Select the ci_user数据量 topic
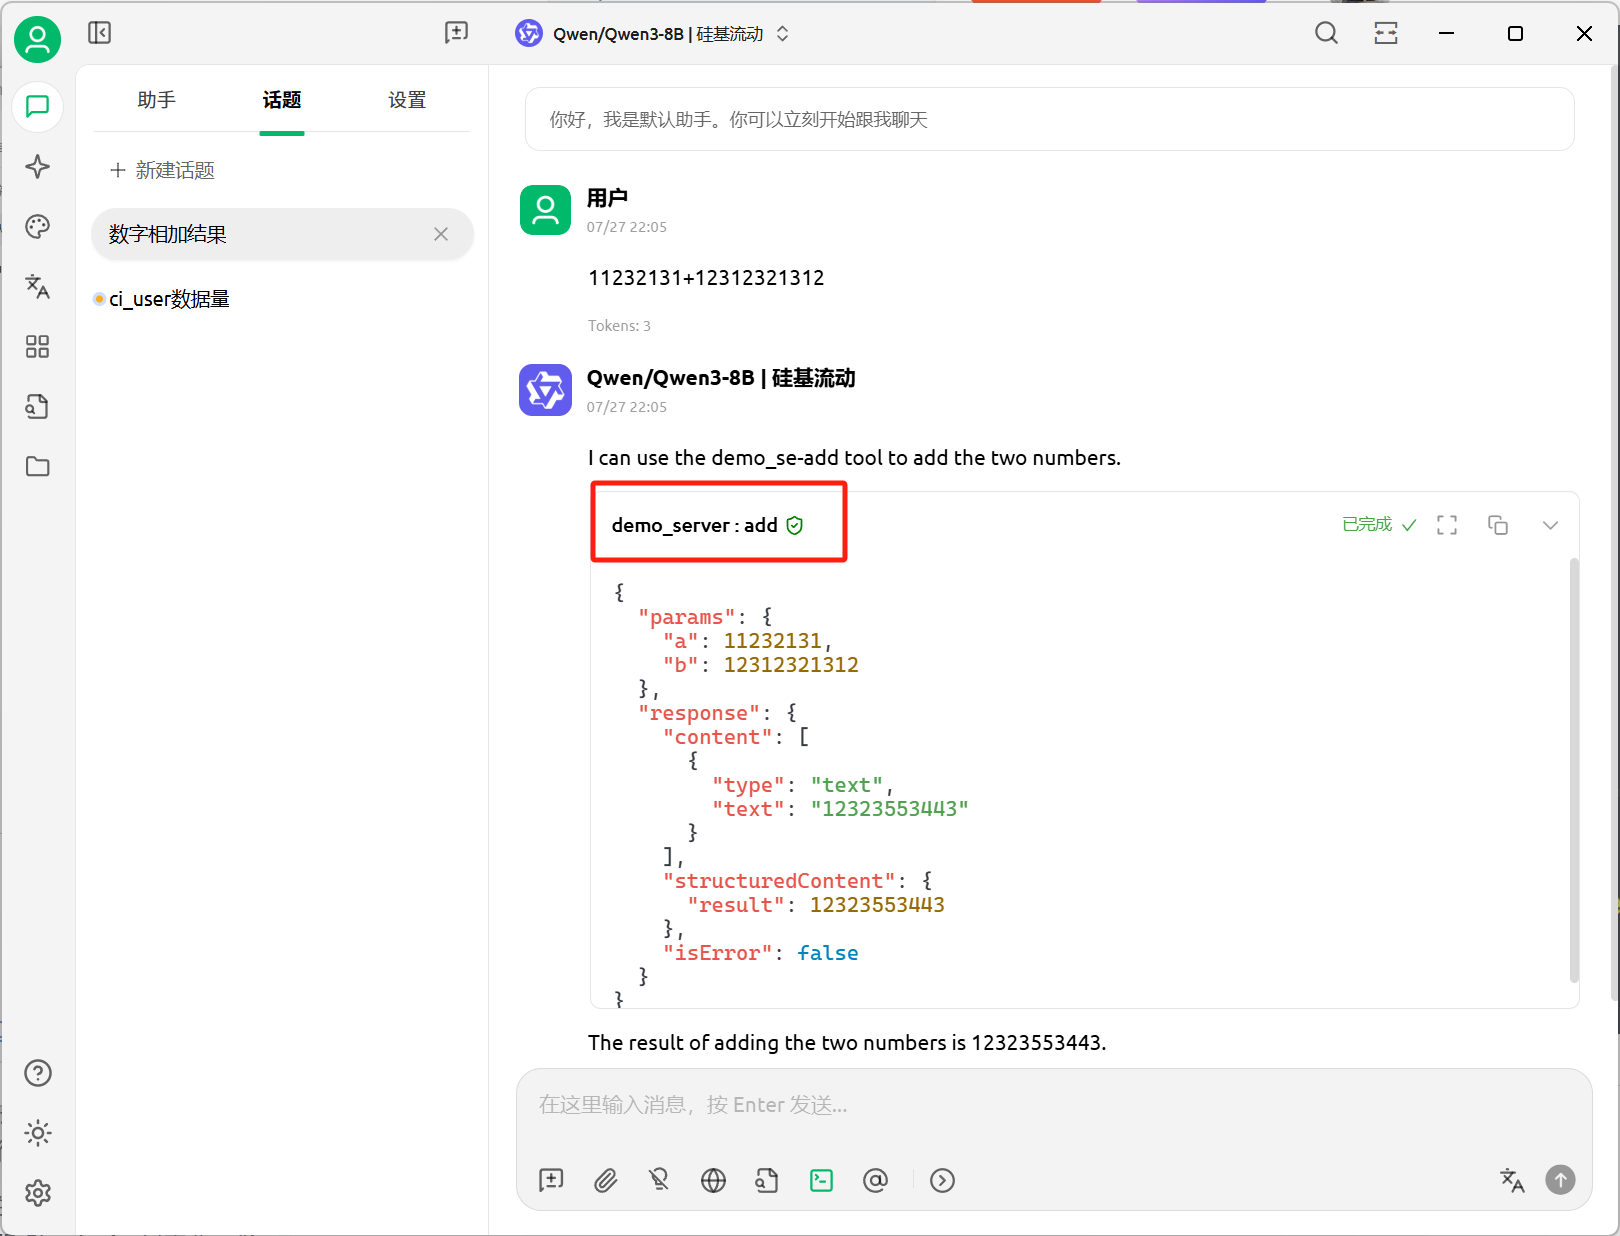Viewport: 1620px width, 1236px height. click(x=169, y=299)
